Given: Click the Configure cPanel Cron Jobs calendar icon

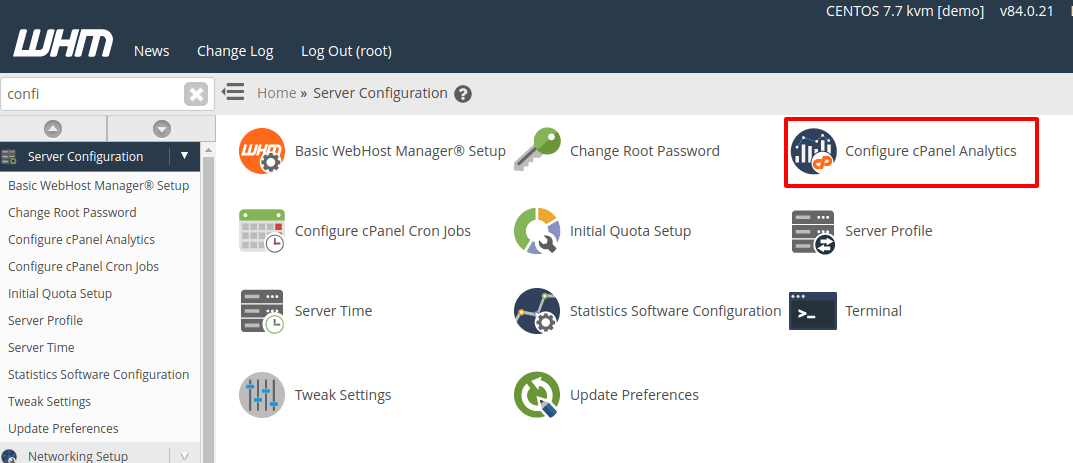Looking at the screenshot, I should point(261,231).
